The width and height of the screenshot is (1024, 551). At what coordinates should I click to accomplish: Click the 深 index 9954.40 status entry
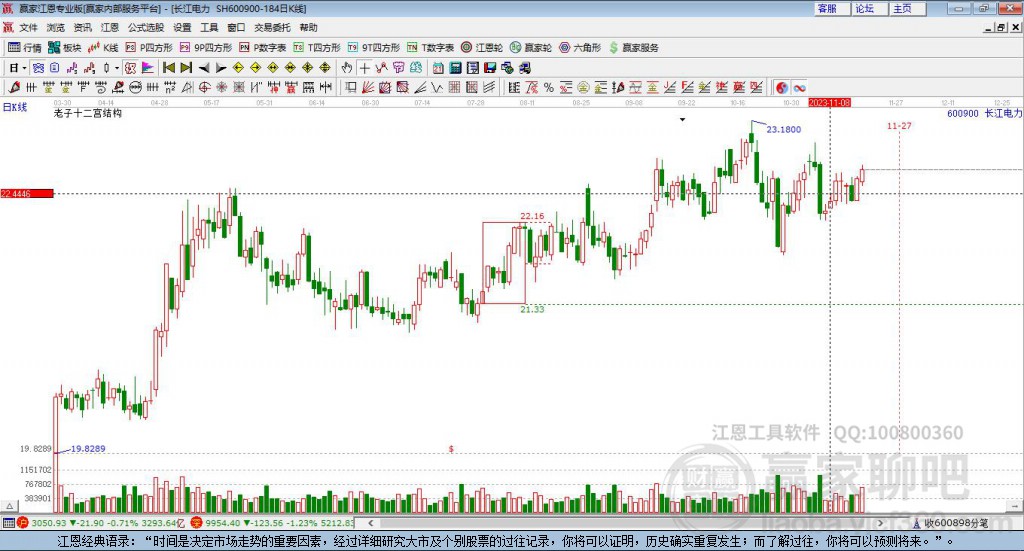[x=272, y=523]
